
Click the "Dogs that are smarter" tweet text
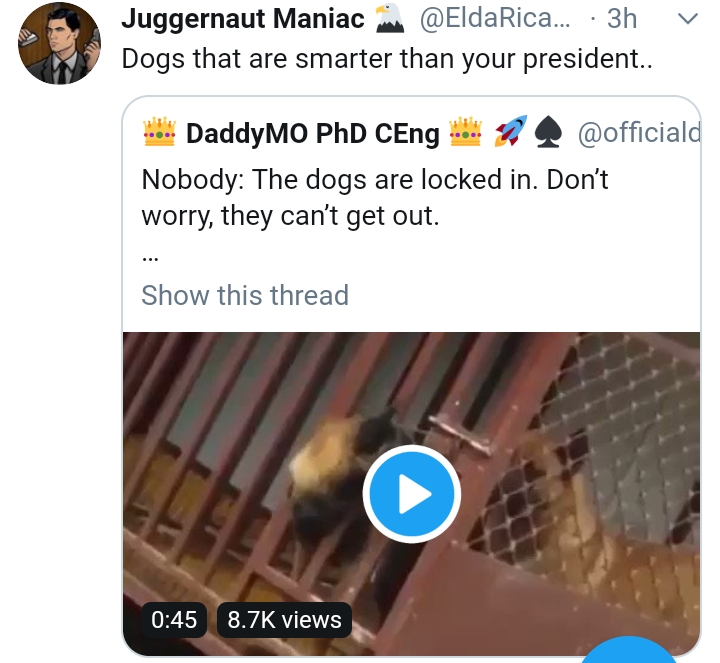(x=386, y=58)
